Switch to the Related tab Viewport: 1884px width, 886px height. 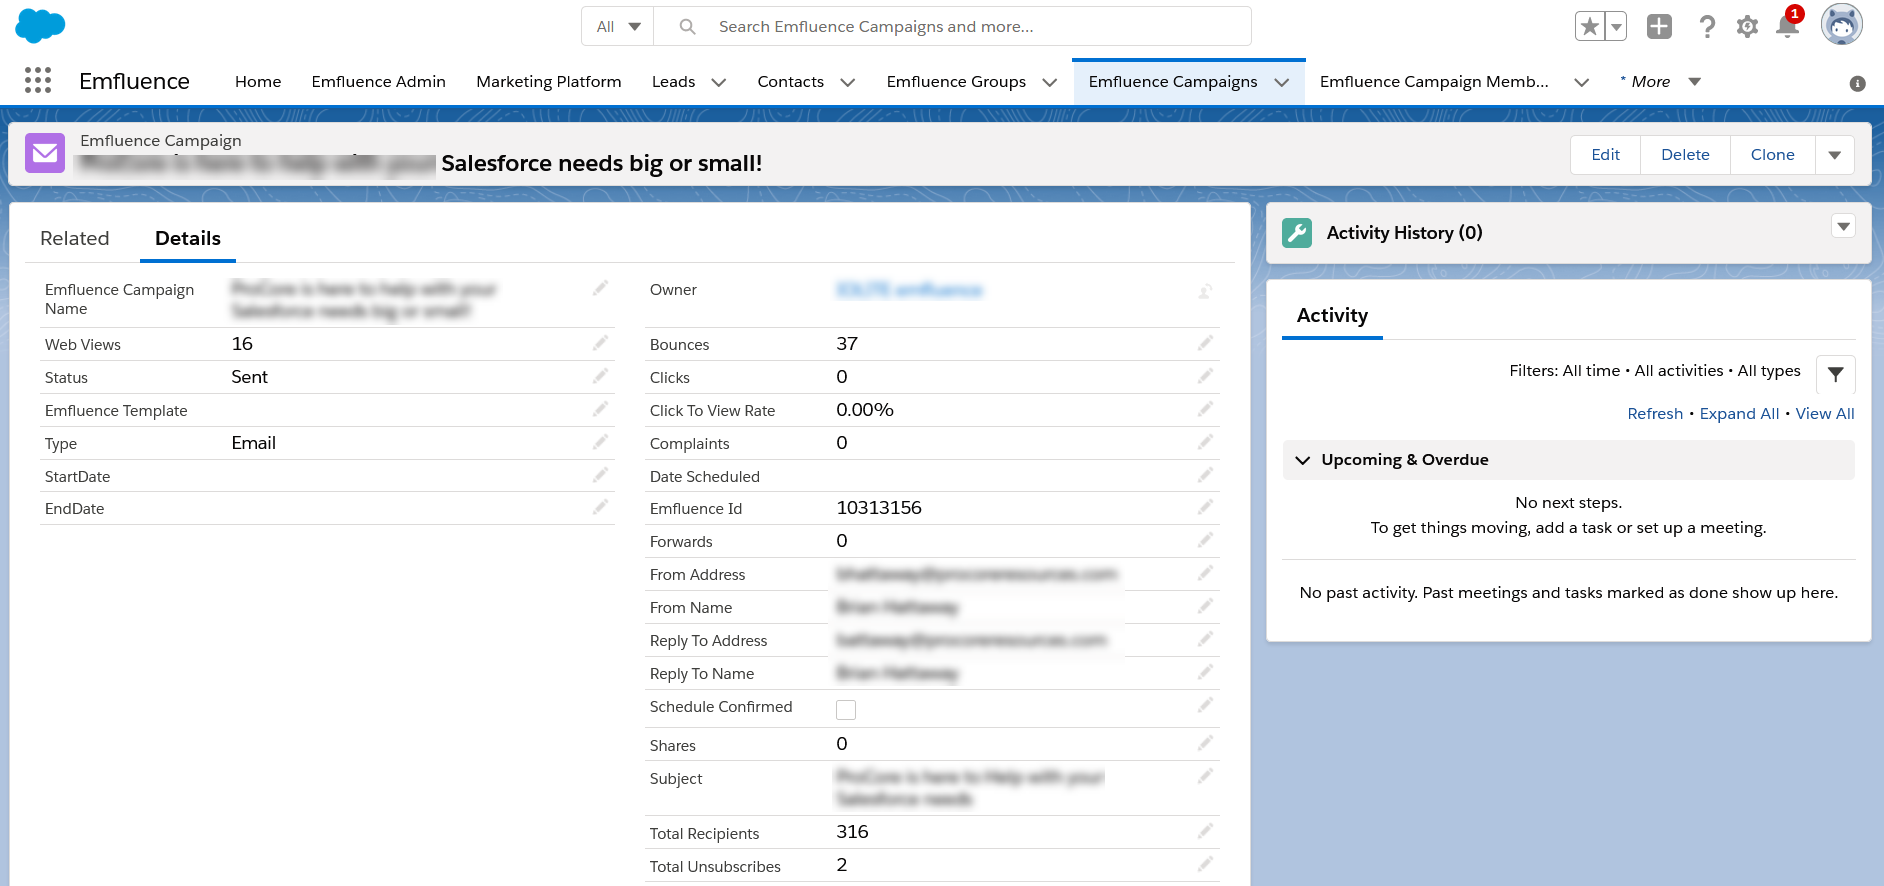coord(74,238)
